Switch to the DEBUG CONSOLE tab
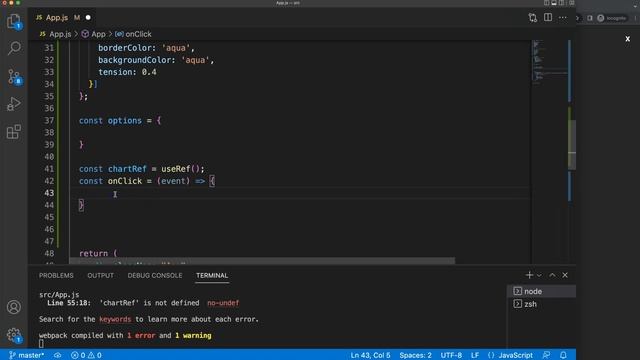This screenshot has width=640, height=360. point(155,276)
